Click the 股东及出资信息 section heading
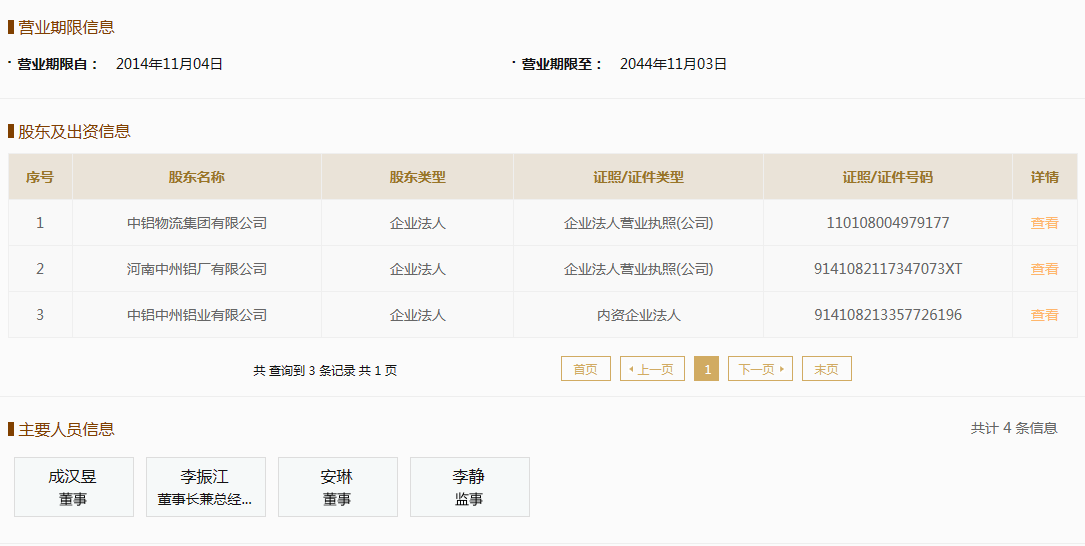The width and height of the screenshot is (1085, 546). coord(74,131)
